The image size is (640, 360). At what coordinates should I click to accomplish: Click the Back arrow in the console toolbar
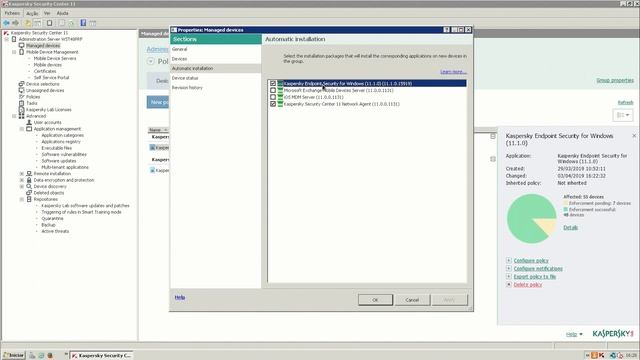pyautogui.click(x=7, y=23)
